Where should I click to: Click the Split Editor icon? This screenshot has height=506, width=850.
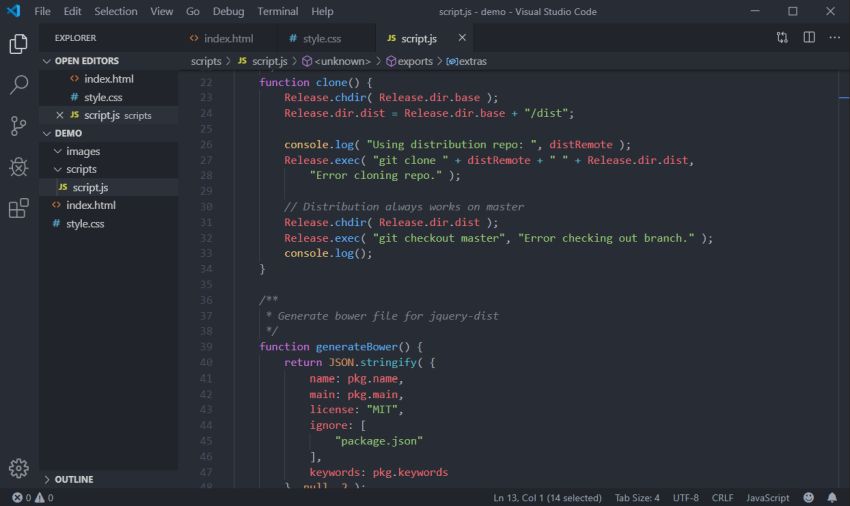pos(808,38)
